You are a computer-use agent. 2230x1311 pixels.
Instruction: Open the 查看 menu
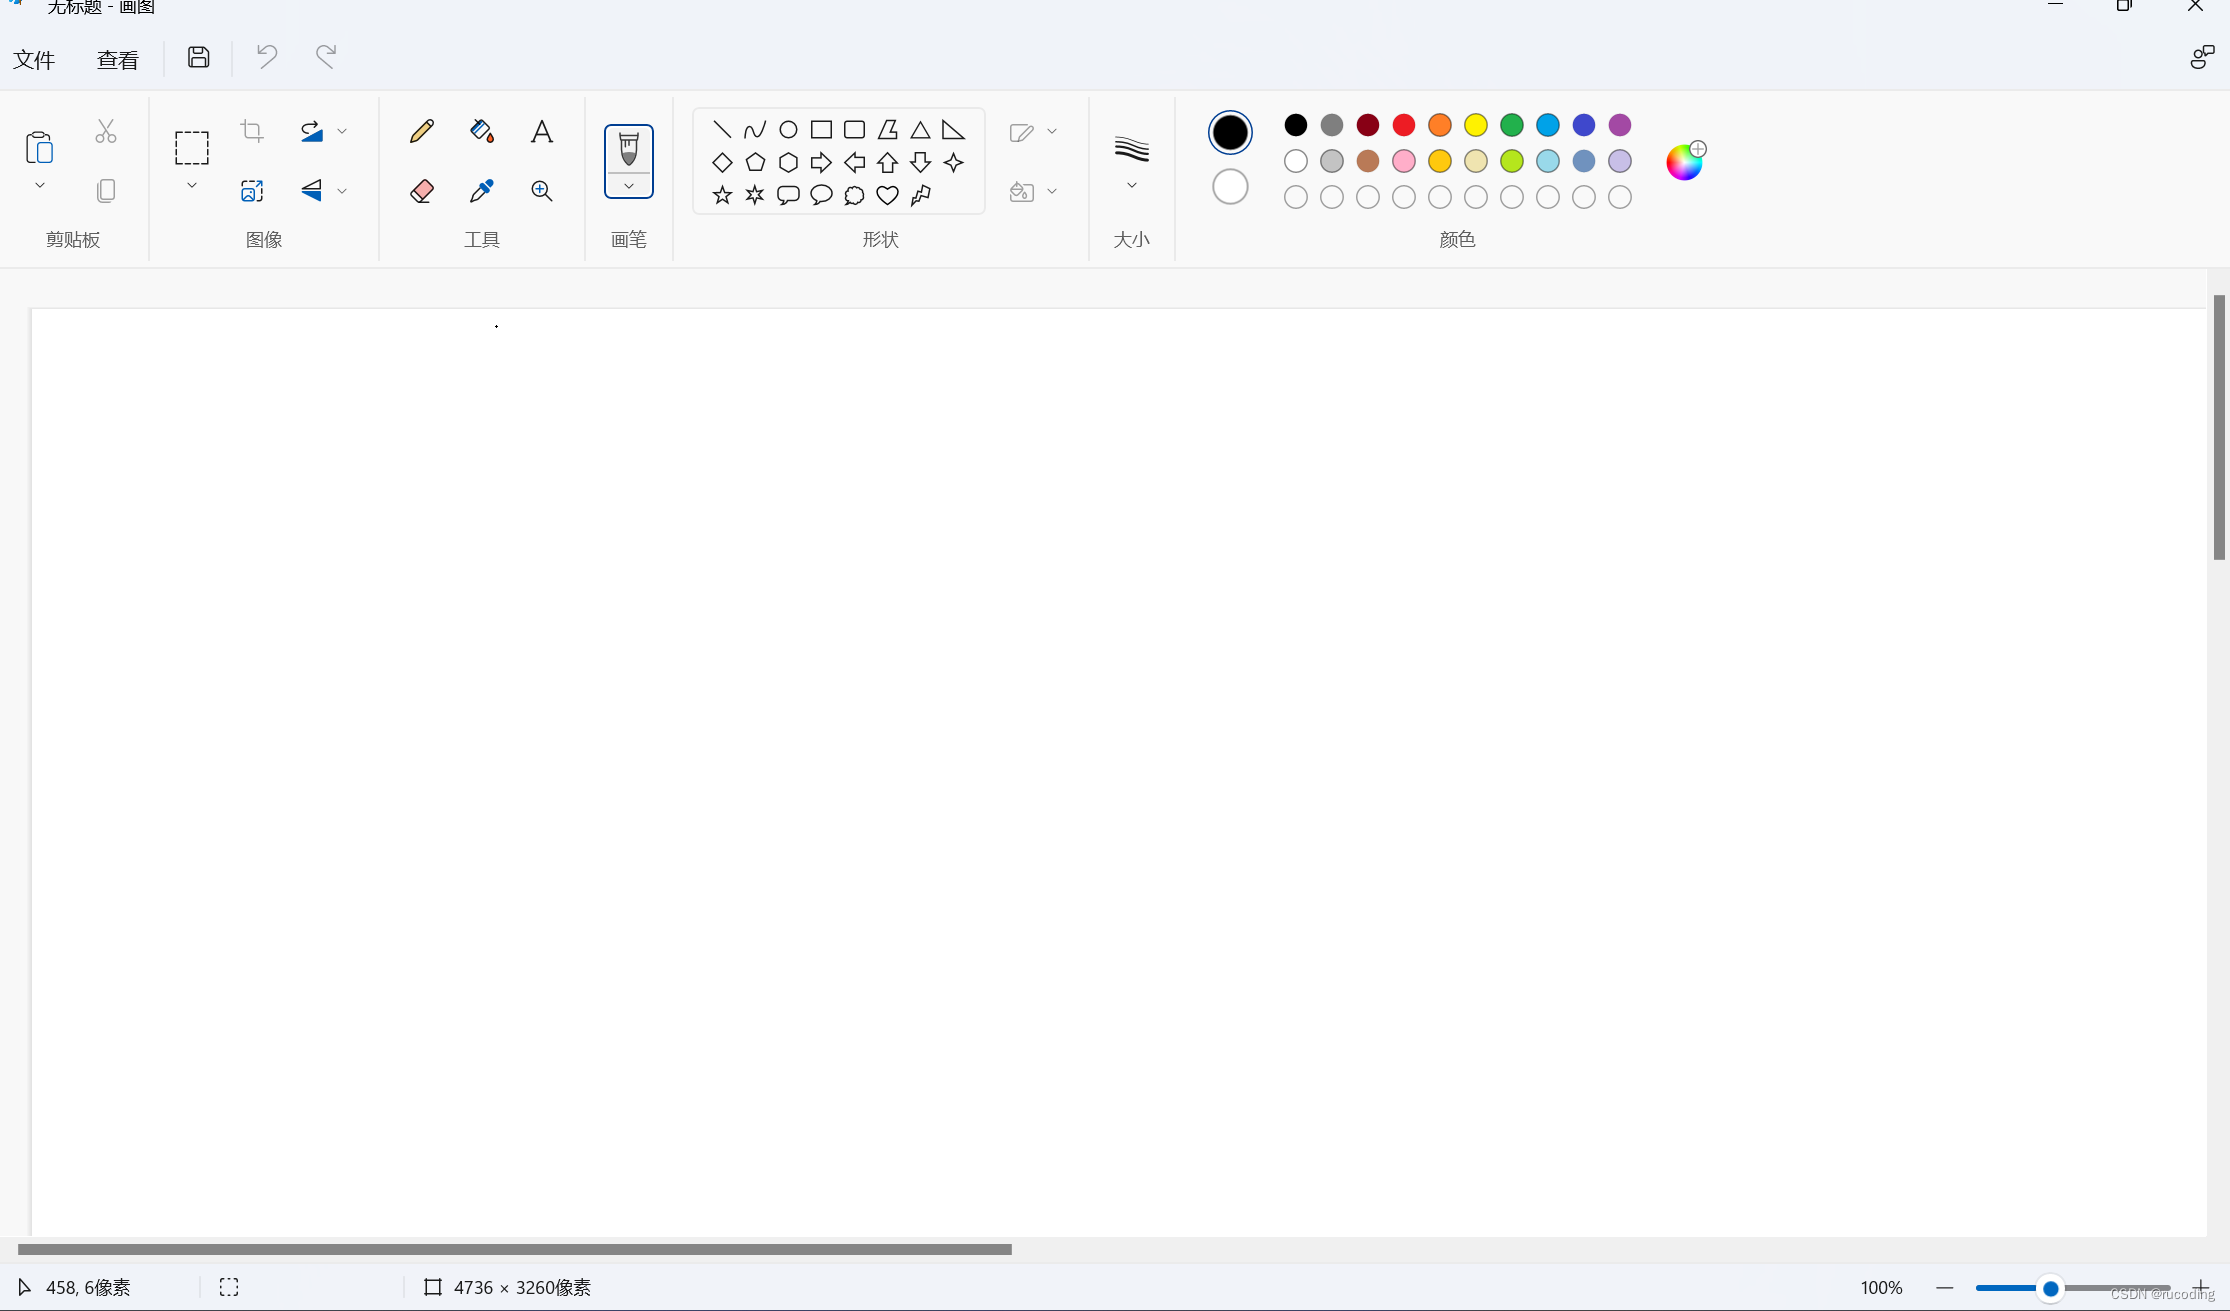(118, 60)
